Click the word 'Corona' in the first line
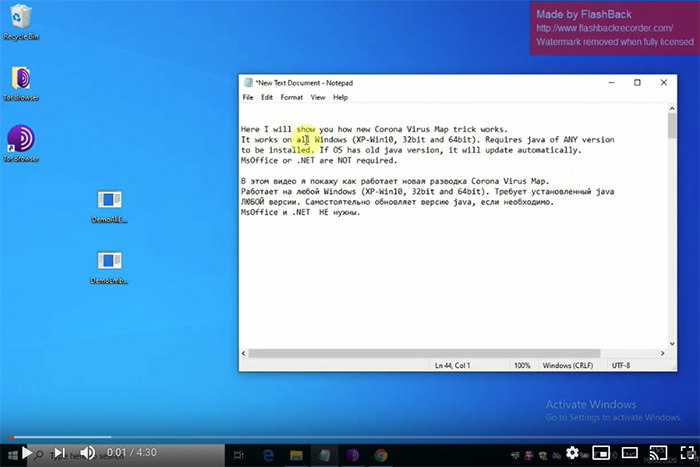The image size is (700, 467). (388, 129)
